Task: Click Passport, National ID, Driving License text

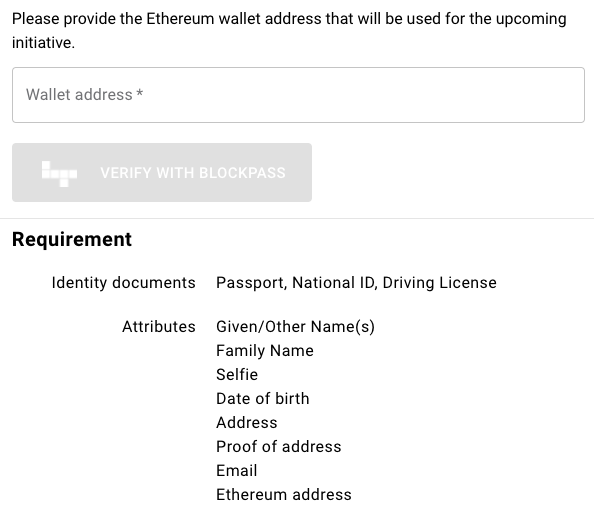Action: coord(356,283)
